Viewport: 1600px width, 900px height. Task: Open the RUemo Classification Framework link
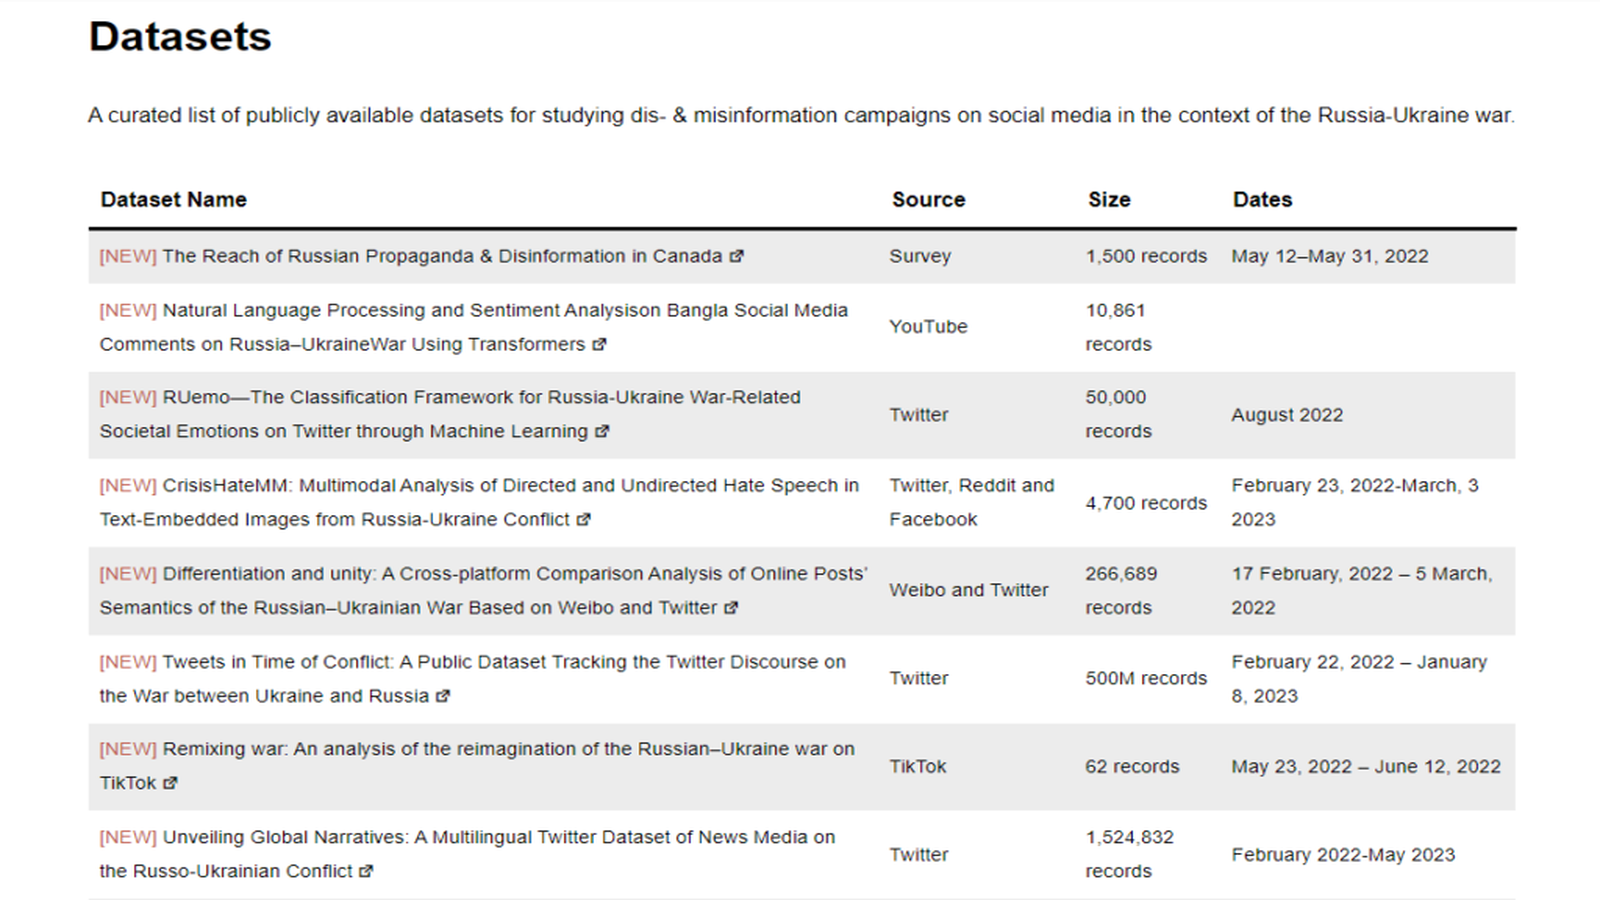[481, 398]
